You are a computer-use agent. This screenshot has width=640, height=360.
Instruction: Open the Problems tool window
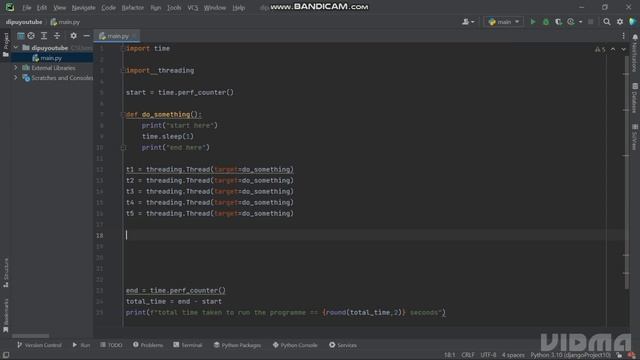pos(148,345)
